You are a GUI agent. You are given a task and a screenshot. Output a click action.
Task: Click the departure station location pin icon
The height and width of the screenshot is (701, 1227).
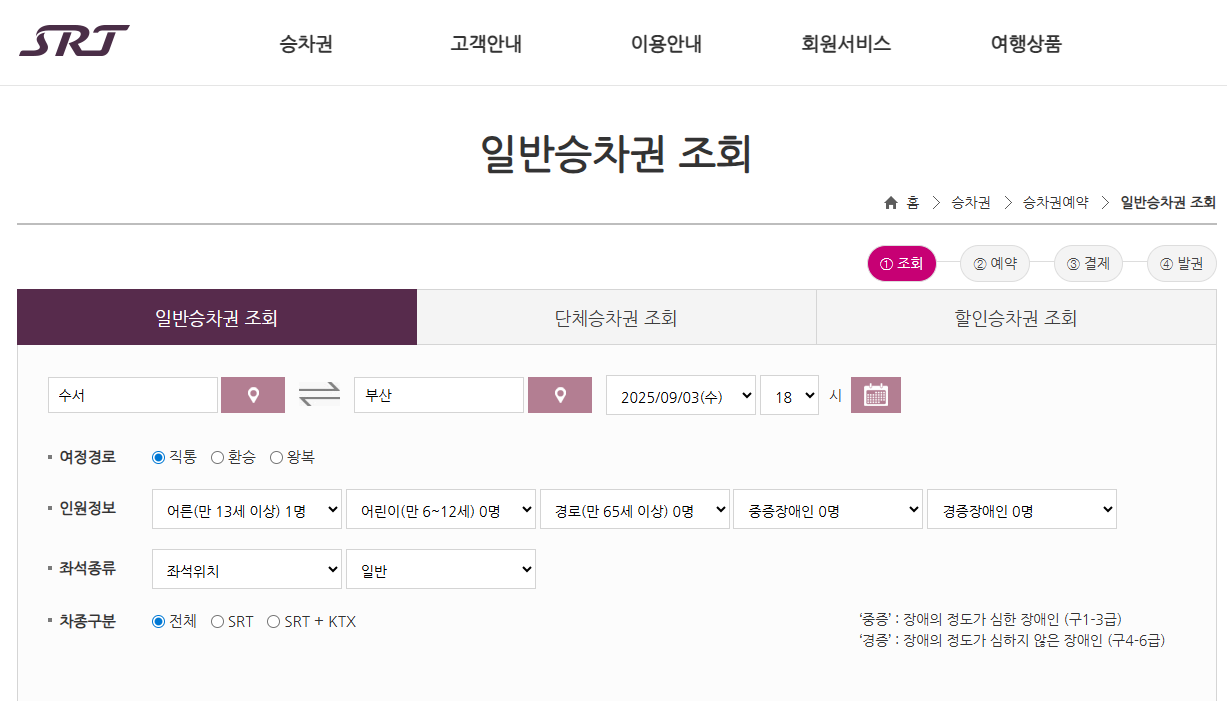coord(253,394)
